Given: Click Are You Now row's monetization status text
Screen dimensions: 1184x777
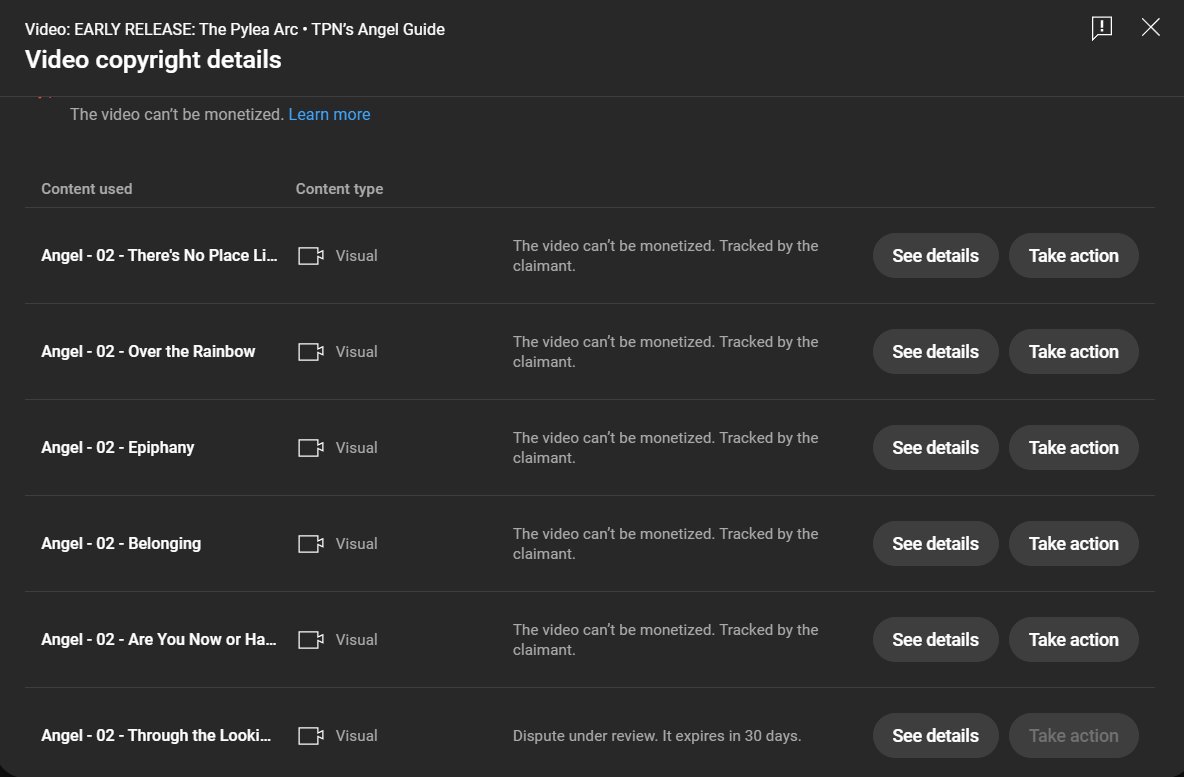Looking at the screenshot, I should click(x=665, y=639).
